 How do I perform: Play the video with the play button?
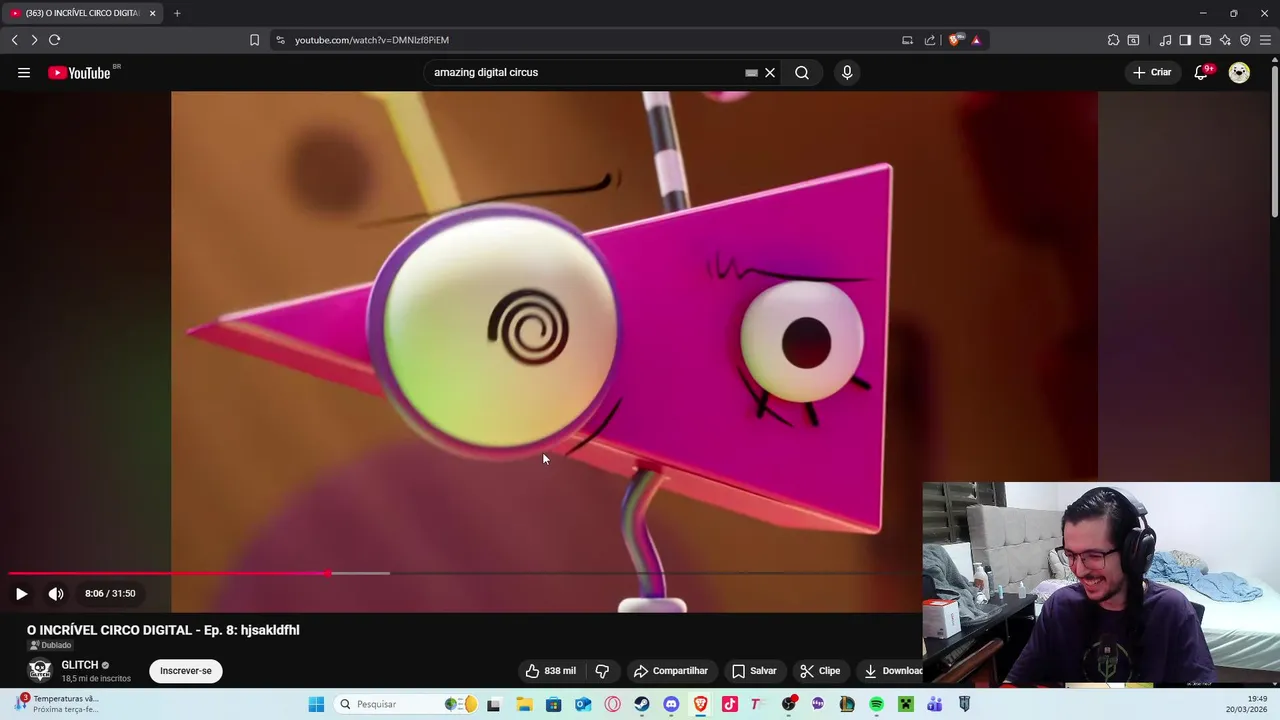pos(21,593)
